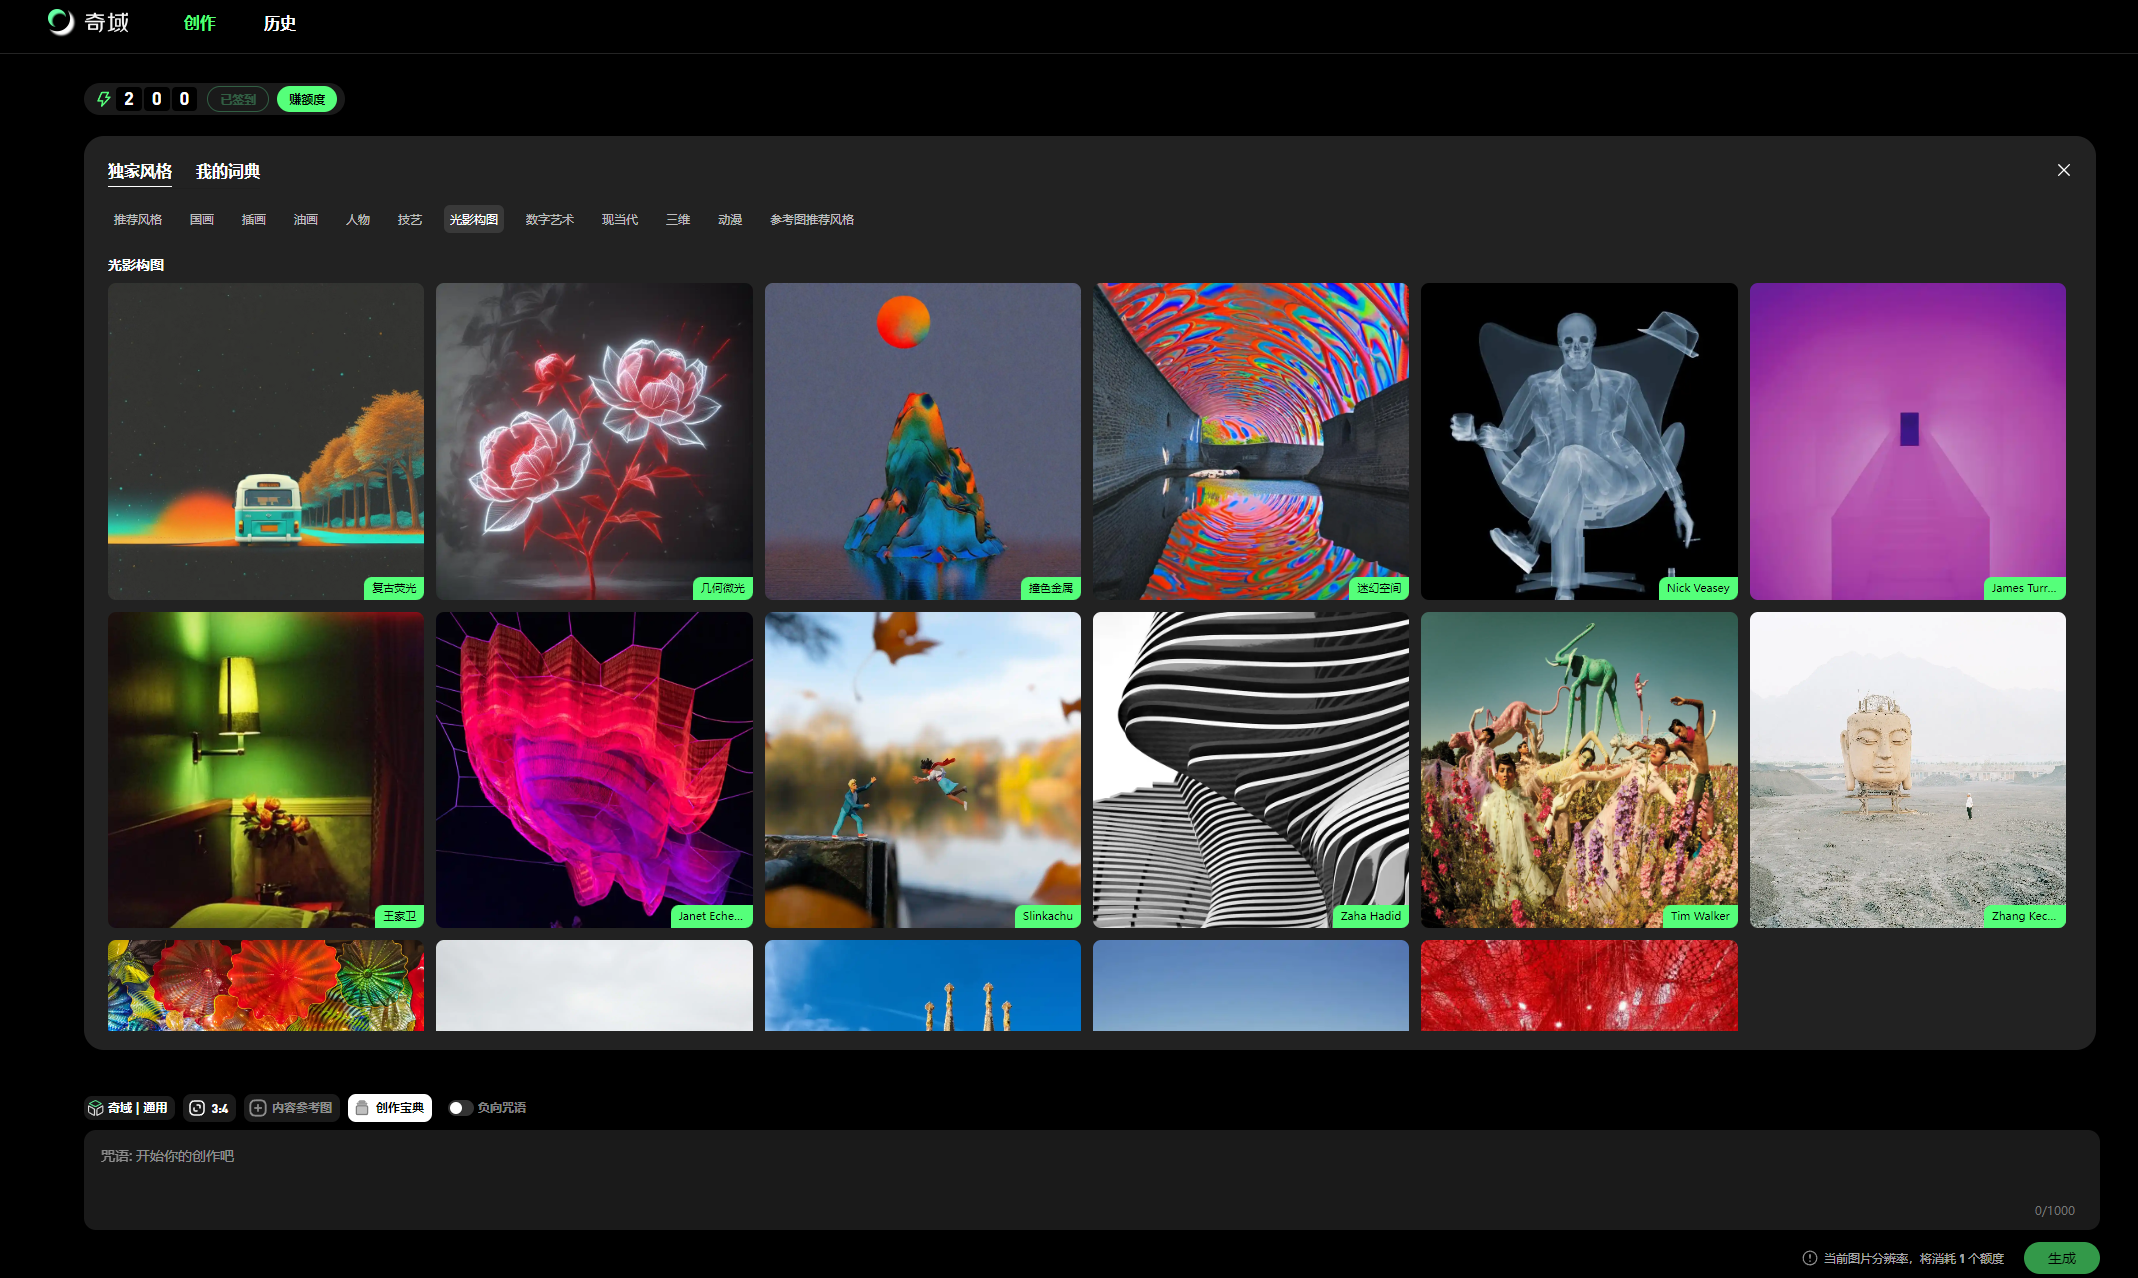Choose the Janet Eche... style thumbnail

click(x=594, y=770)
